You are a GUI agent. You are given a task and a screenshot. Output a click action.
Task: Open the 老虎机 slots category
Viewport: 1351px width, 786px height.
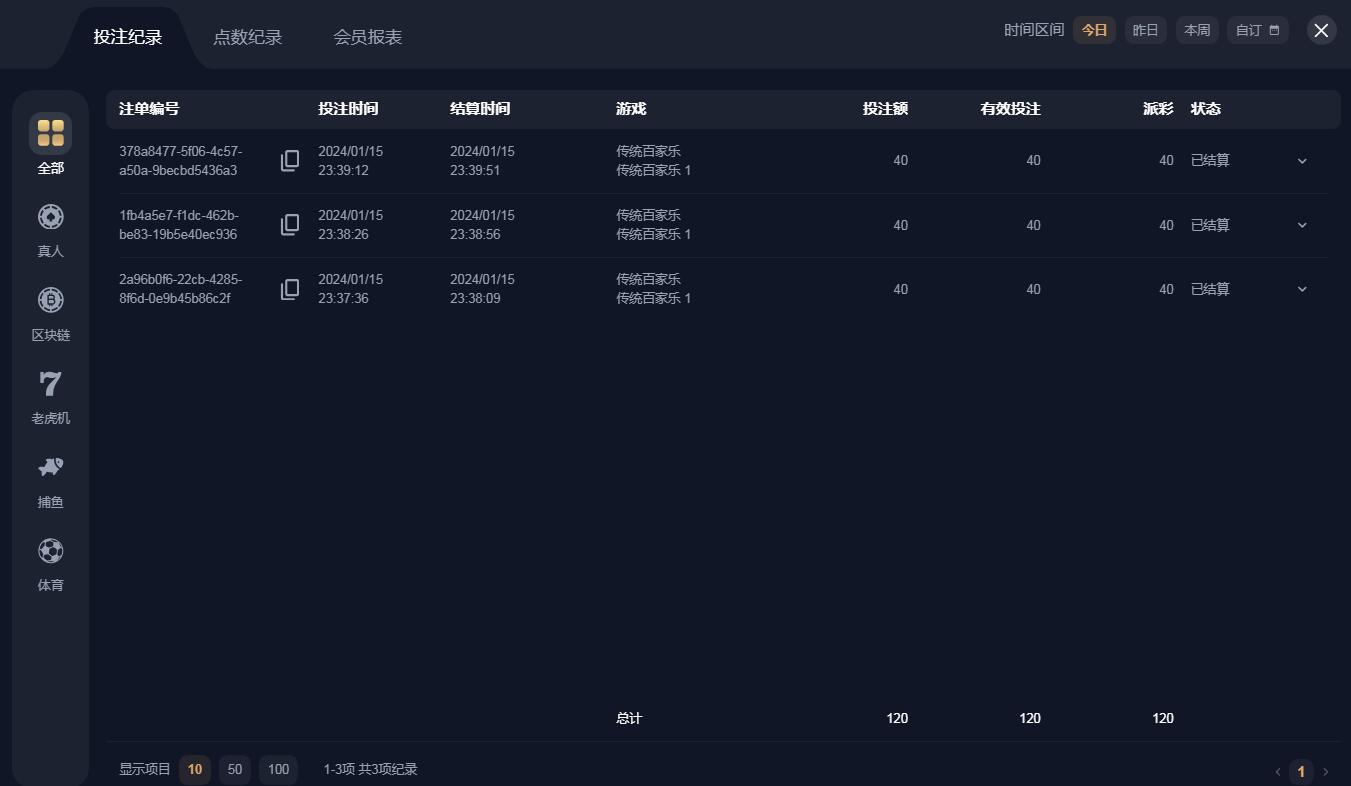coord(50,384)
